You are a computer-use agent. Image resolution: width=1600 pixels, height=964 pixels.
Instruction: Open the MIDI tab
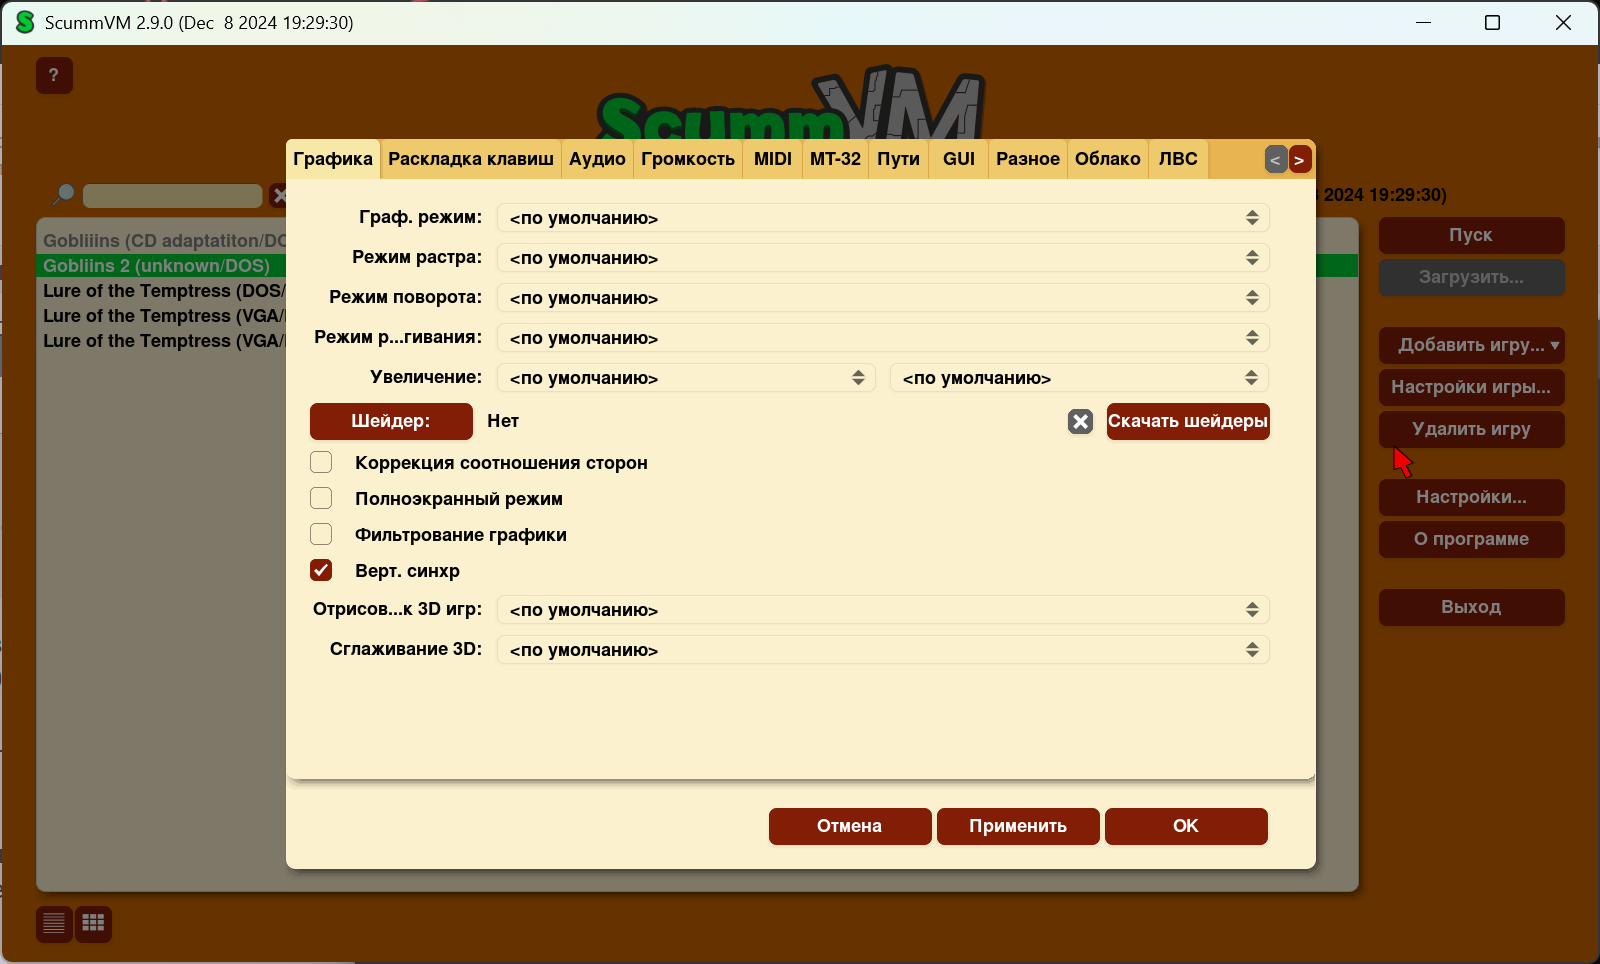(x=773, y=159)
